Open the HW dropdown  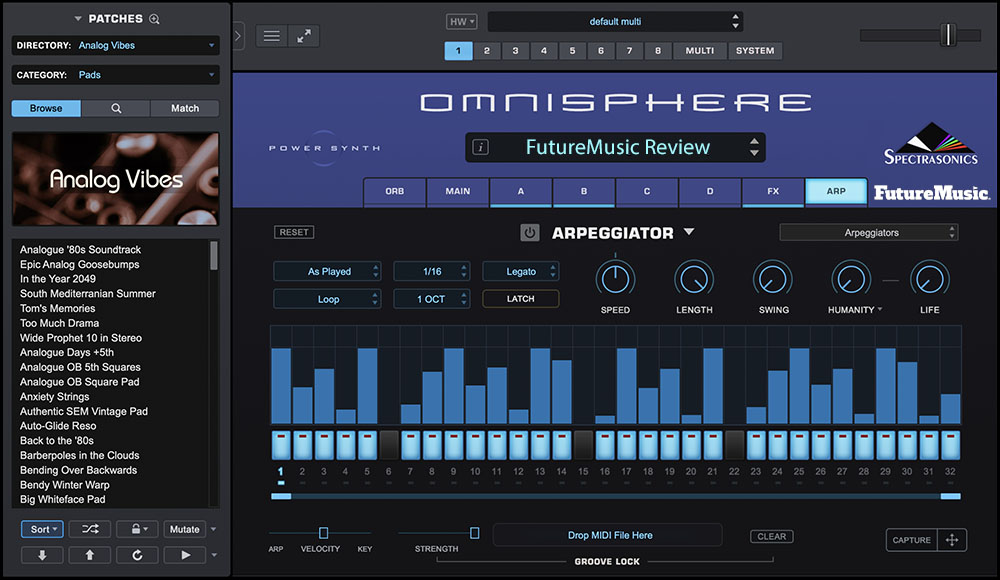461,22
